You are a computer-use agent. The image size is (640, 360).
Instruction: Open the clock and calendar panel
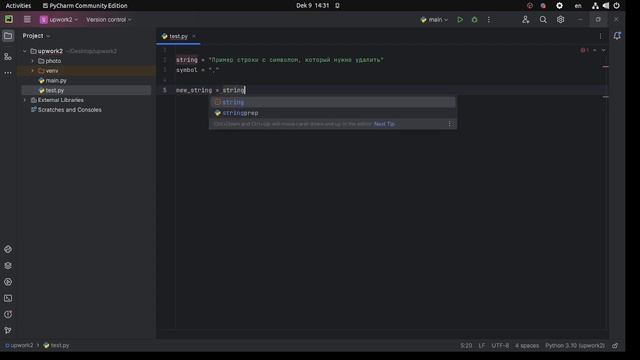click(x=313, y=6)
